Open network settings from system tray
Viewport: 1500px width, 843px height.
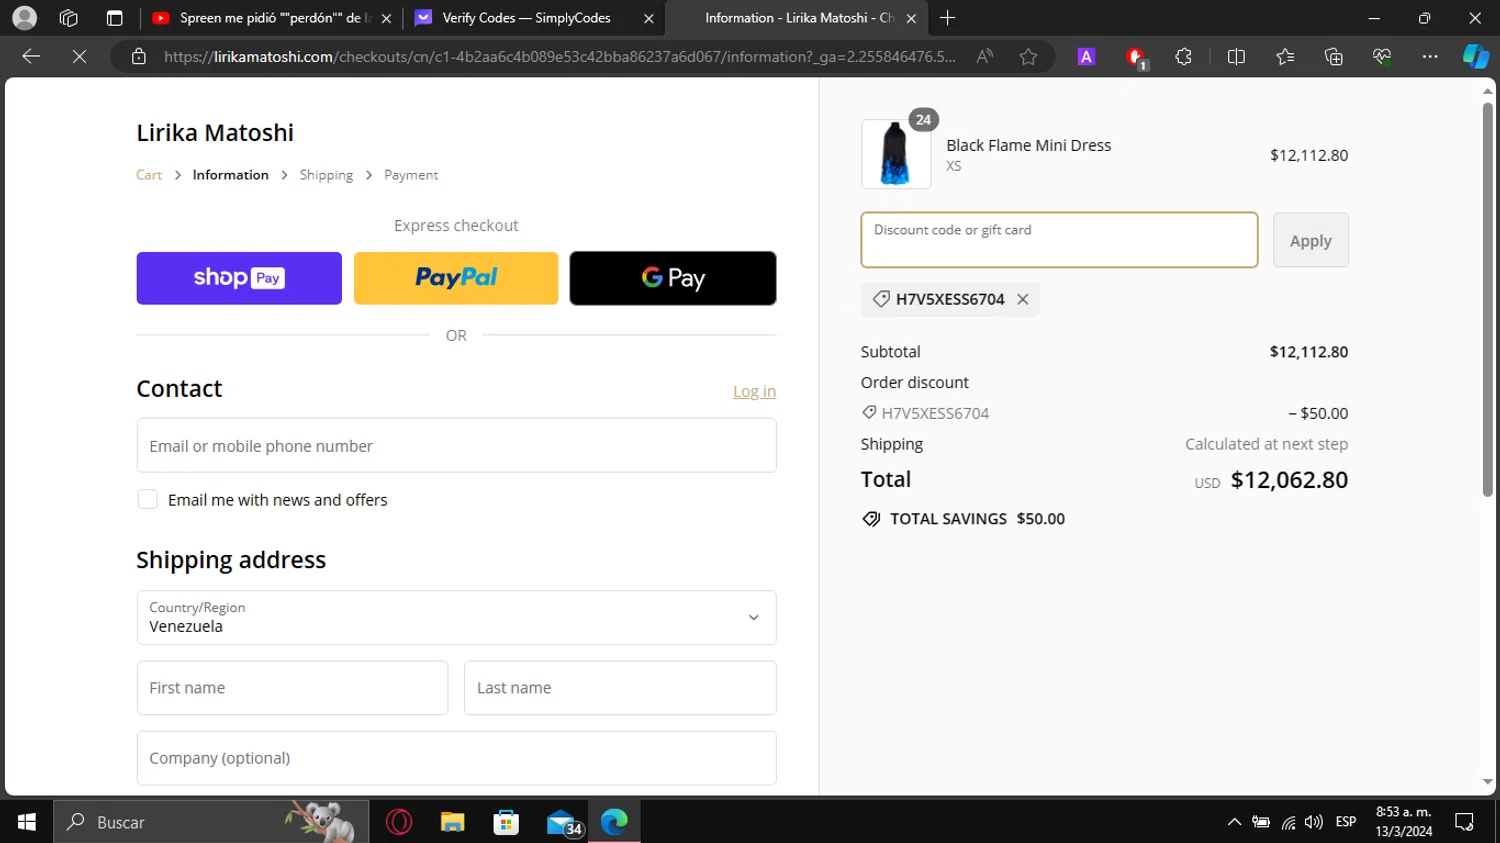click(1288, 822)
